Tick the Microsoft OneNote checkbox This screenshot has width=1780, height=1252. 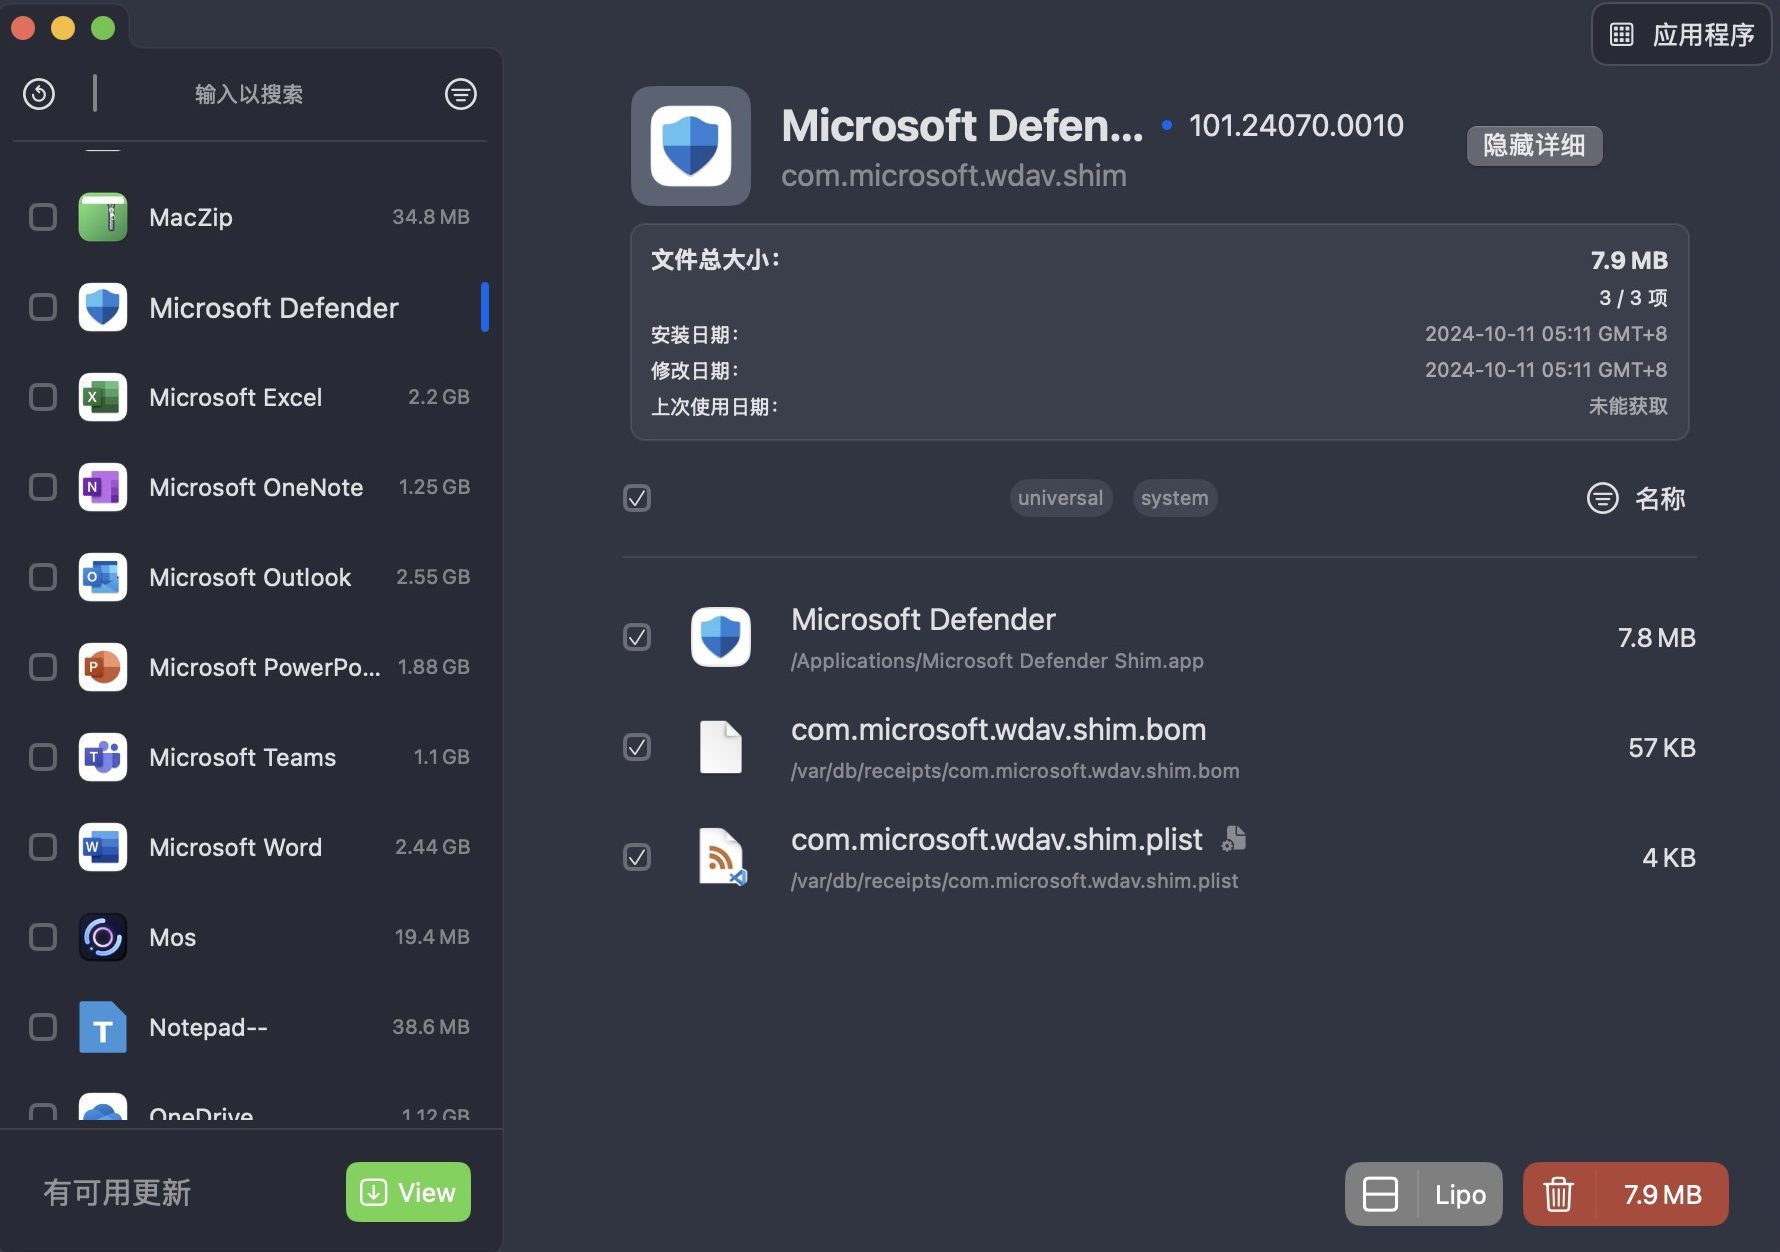[43, 487]
